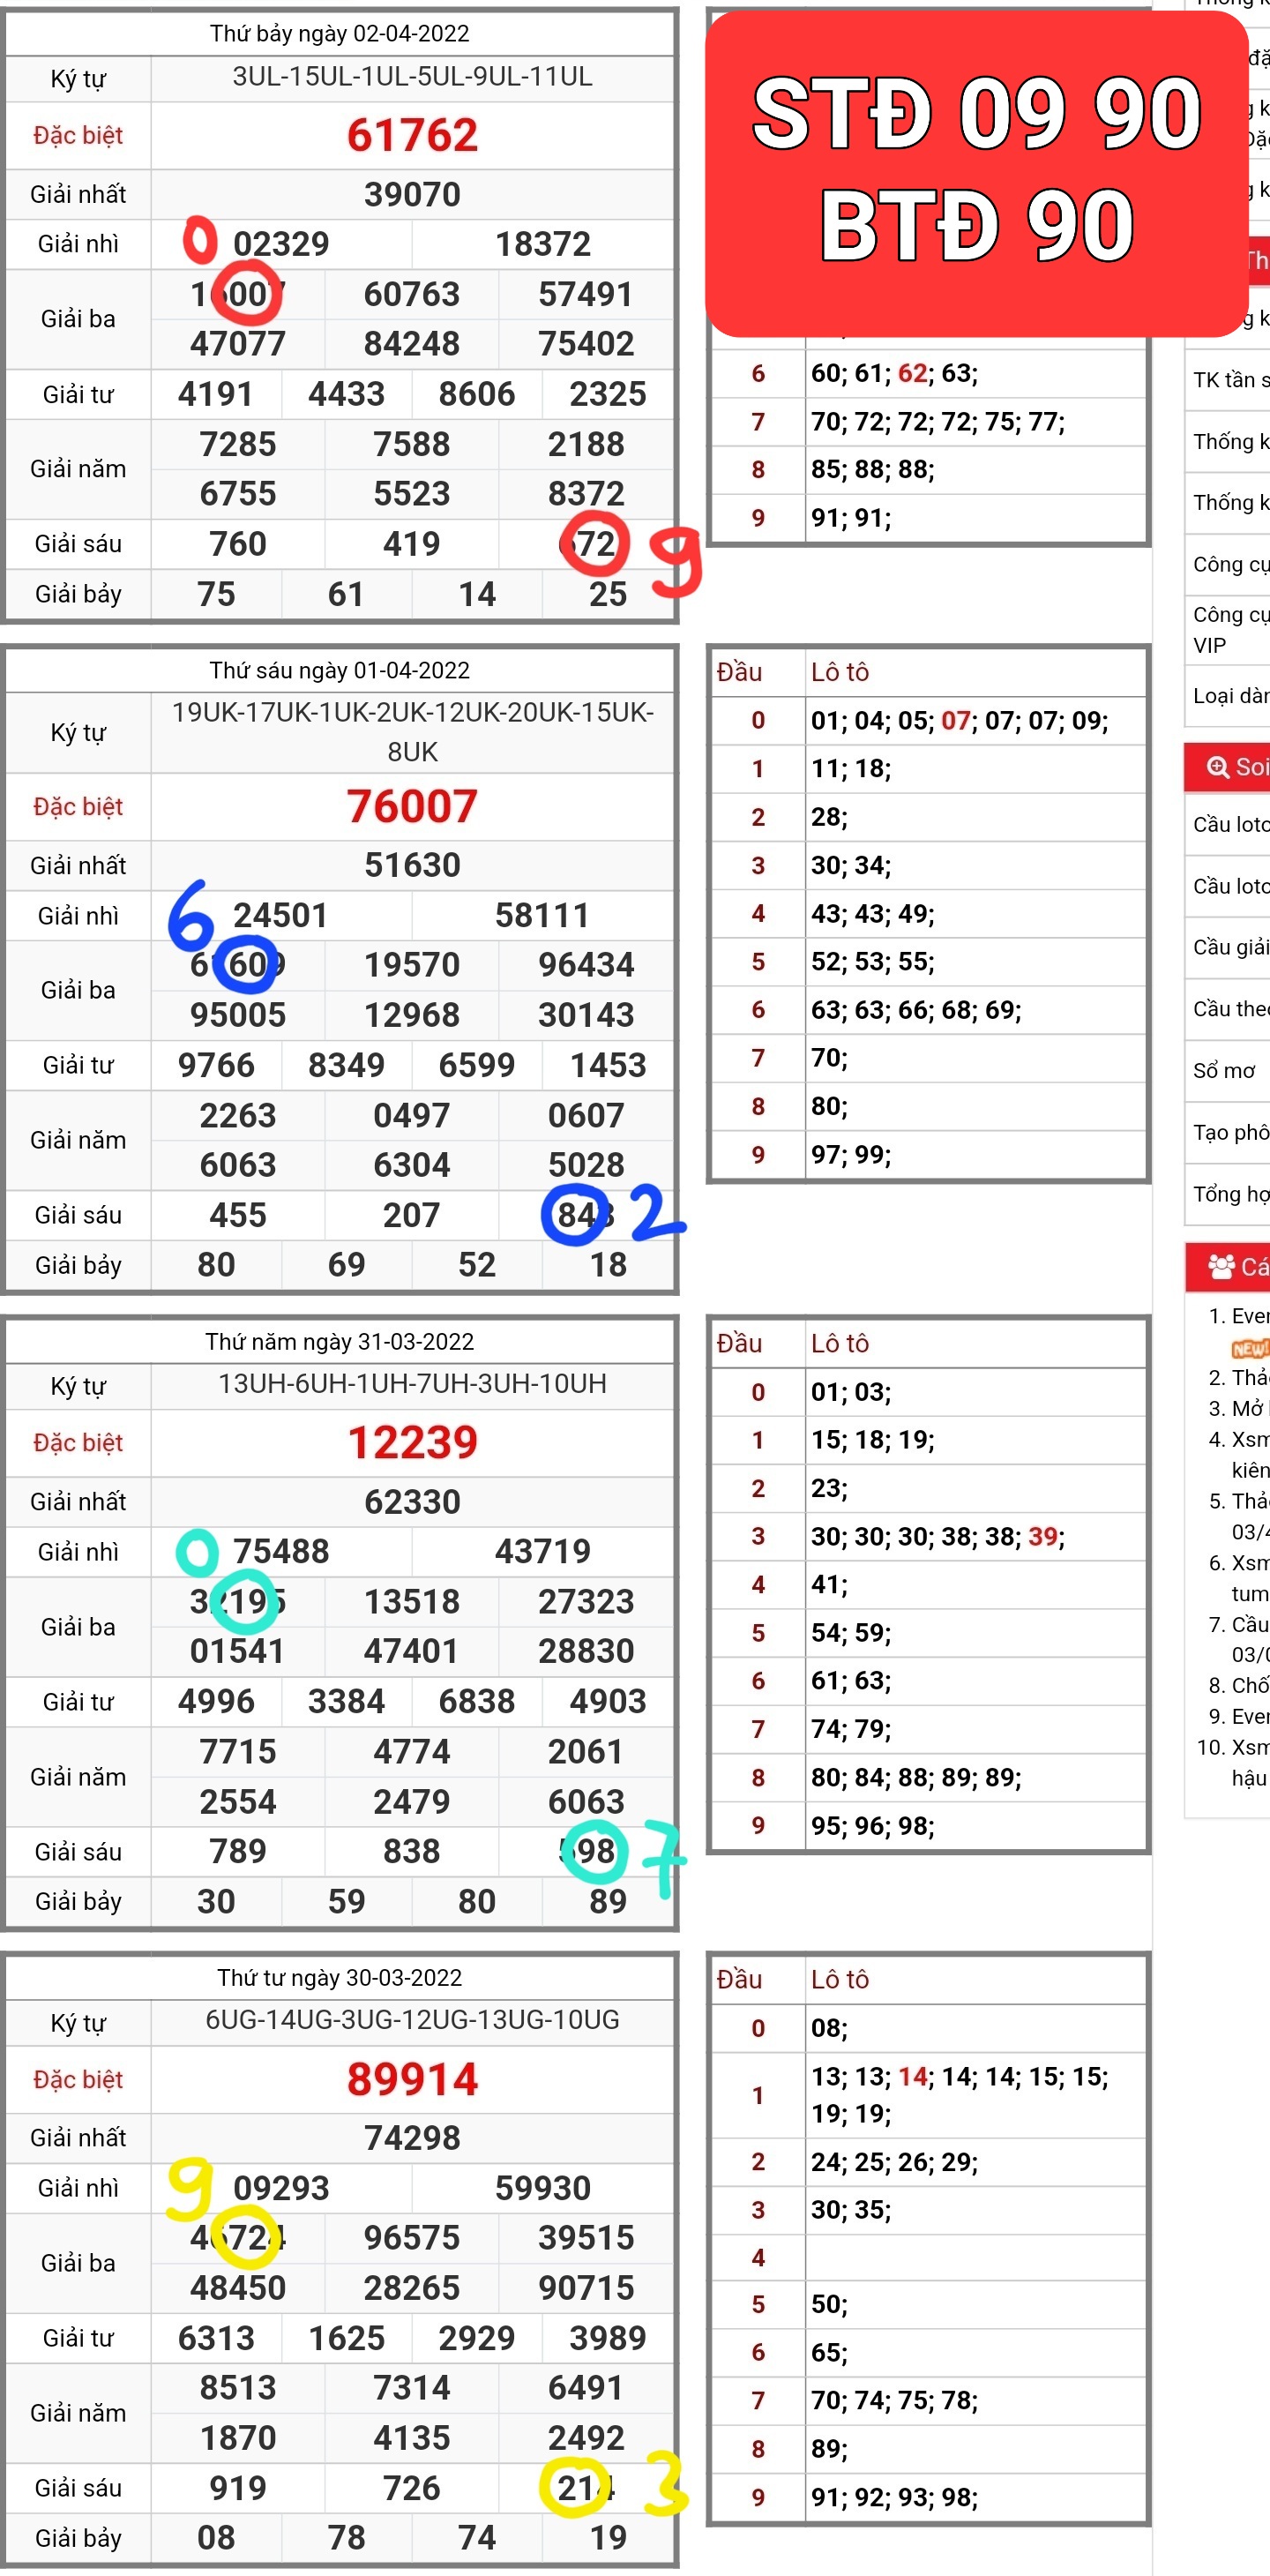The height and width of the screenshot is (2576, 1270).
Task: Click the first prize value 39070
Action: tap(412, 194)
